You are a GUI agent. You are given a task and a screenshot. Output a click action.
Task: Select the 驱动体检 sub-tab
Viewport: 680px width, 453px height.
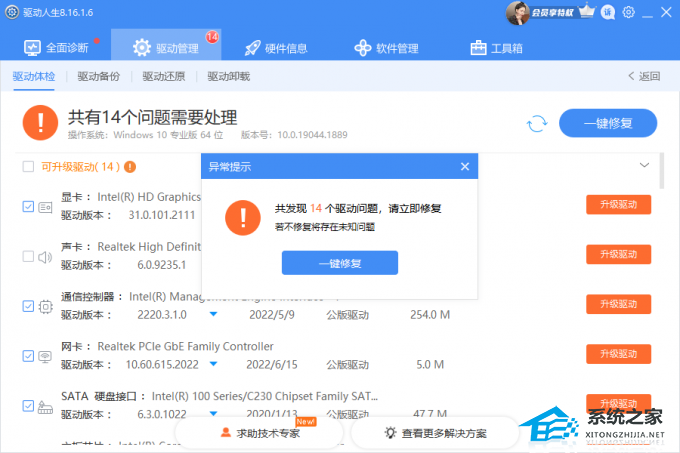point(34,77)
